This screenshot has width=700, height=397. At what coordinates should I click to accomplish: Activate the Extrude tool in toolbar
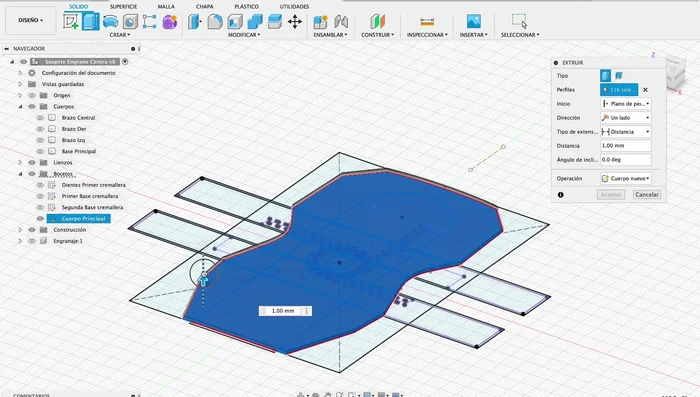pyautogui.click(x=91, y=21)
